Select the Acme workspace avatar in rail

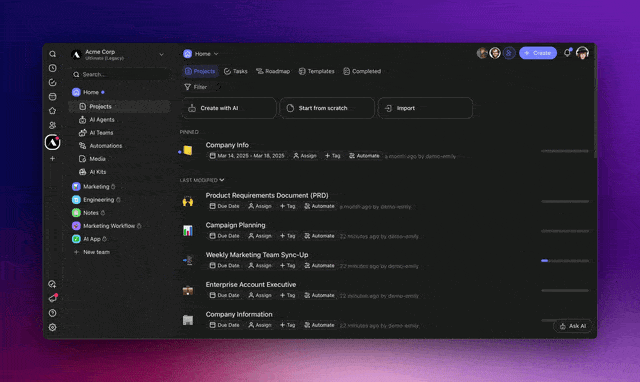pyautogui.click(x=53, y=142)
